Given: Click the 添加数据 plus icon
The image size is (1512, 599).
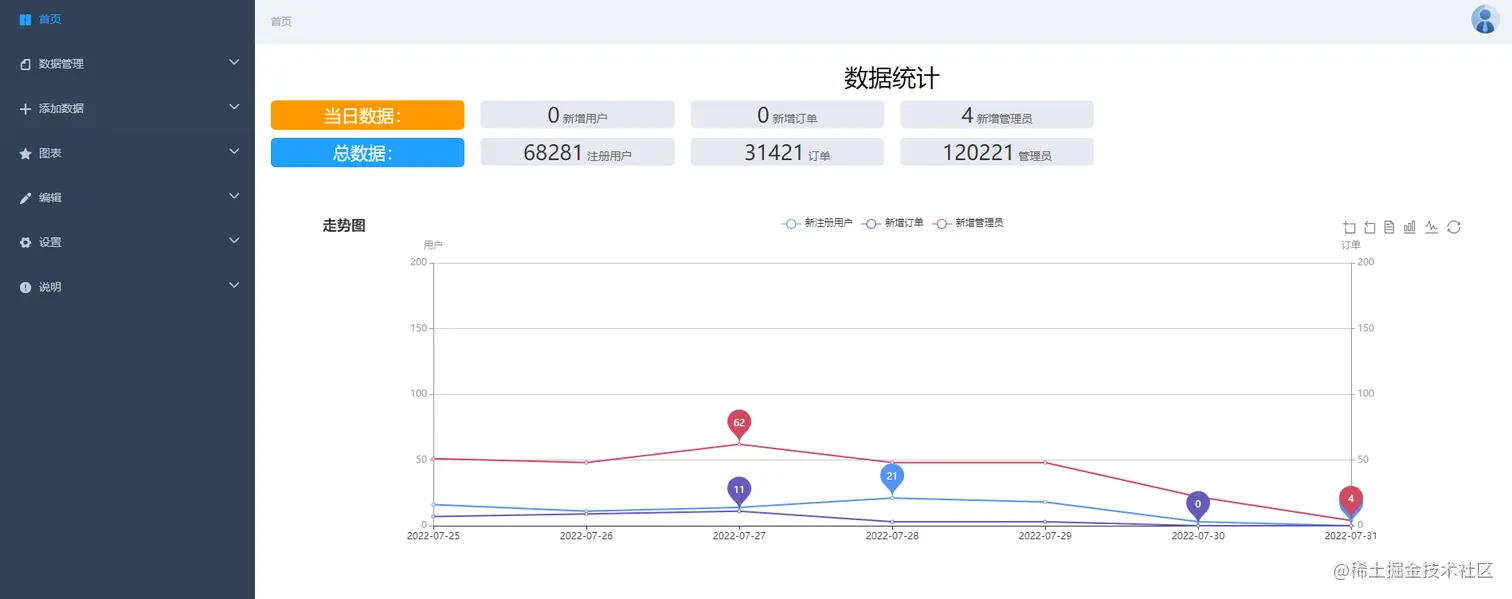Looking at the screenshot, I should [26, 109].
